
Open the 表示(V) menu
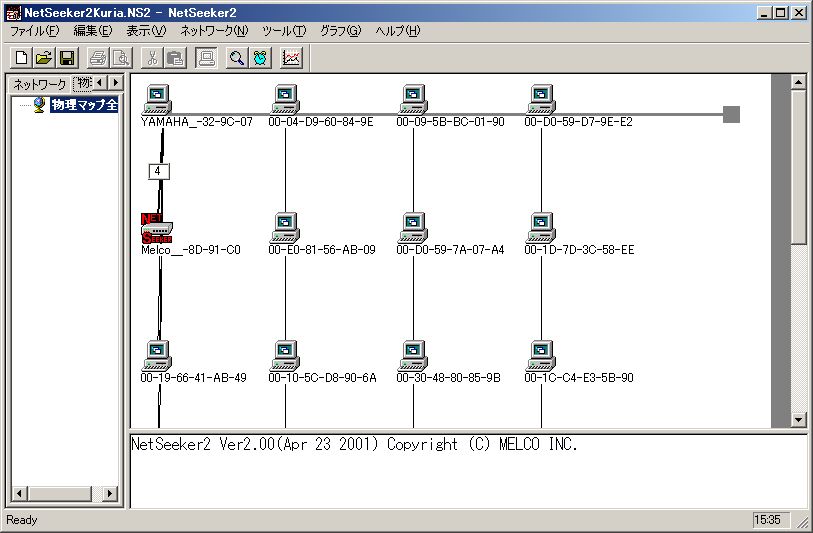click(x=146, y=31)
